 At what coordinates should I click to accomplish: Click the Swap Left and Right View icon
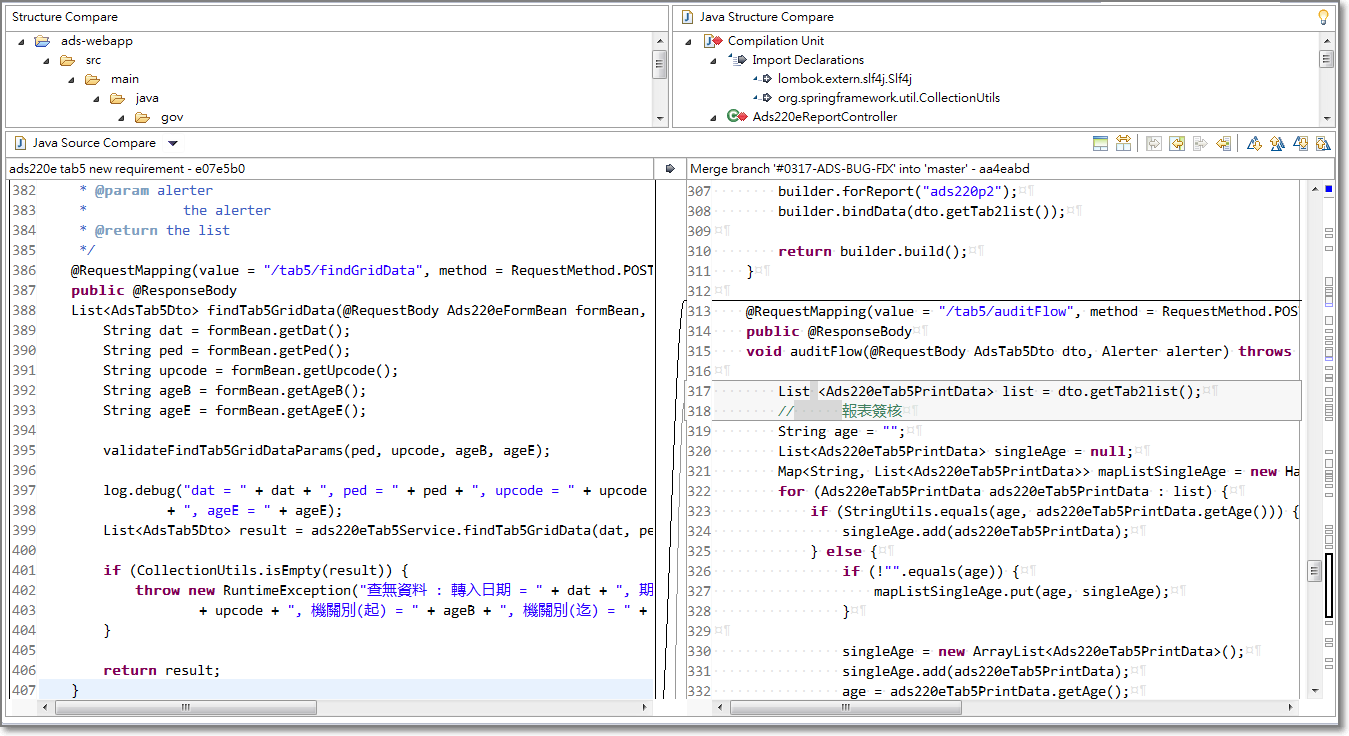(x=1123, y=143)
